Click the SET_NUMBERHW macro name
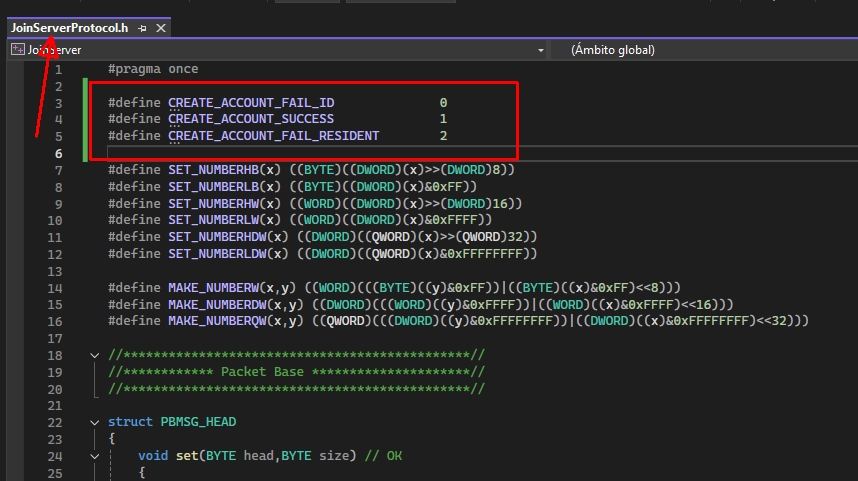 (x=213, y=204)
